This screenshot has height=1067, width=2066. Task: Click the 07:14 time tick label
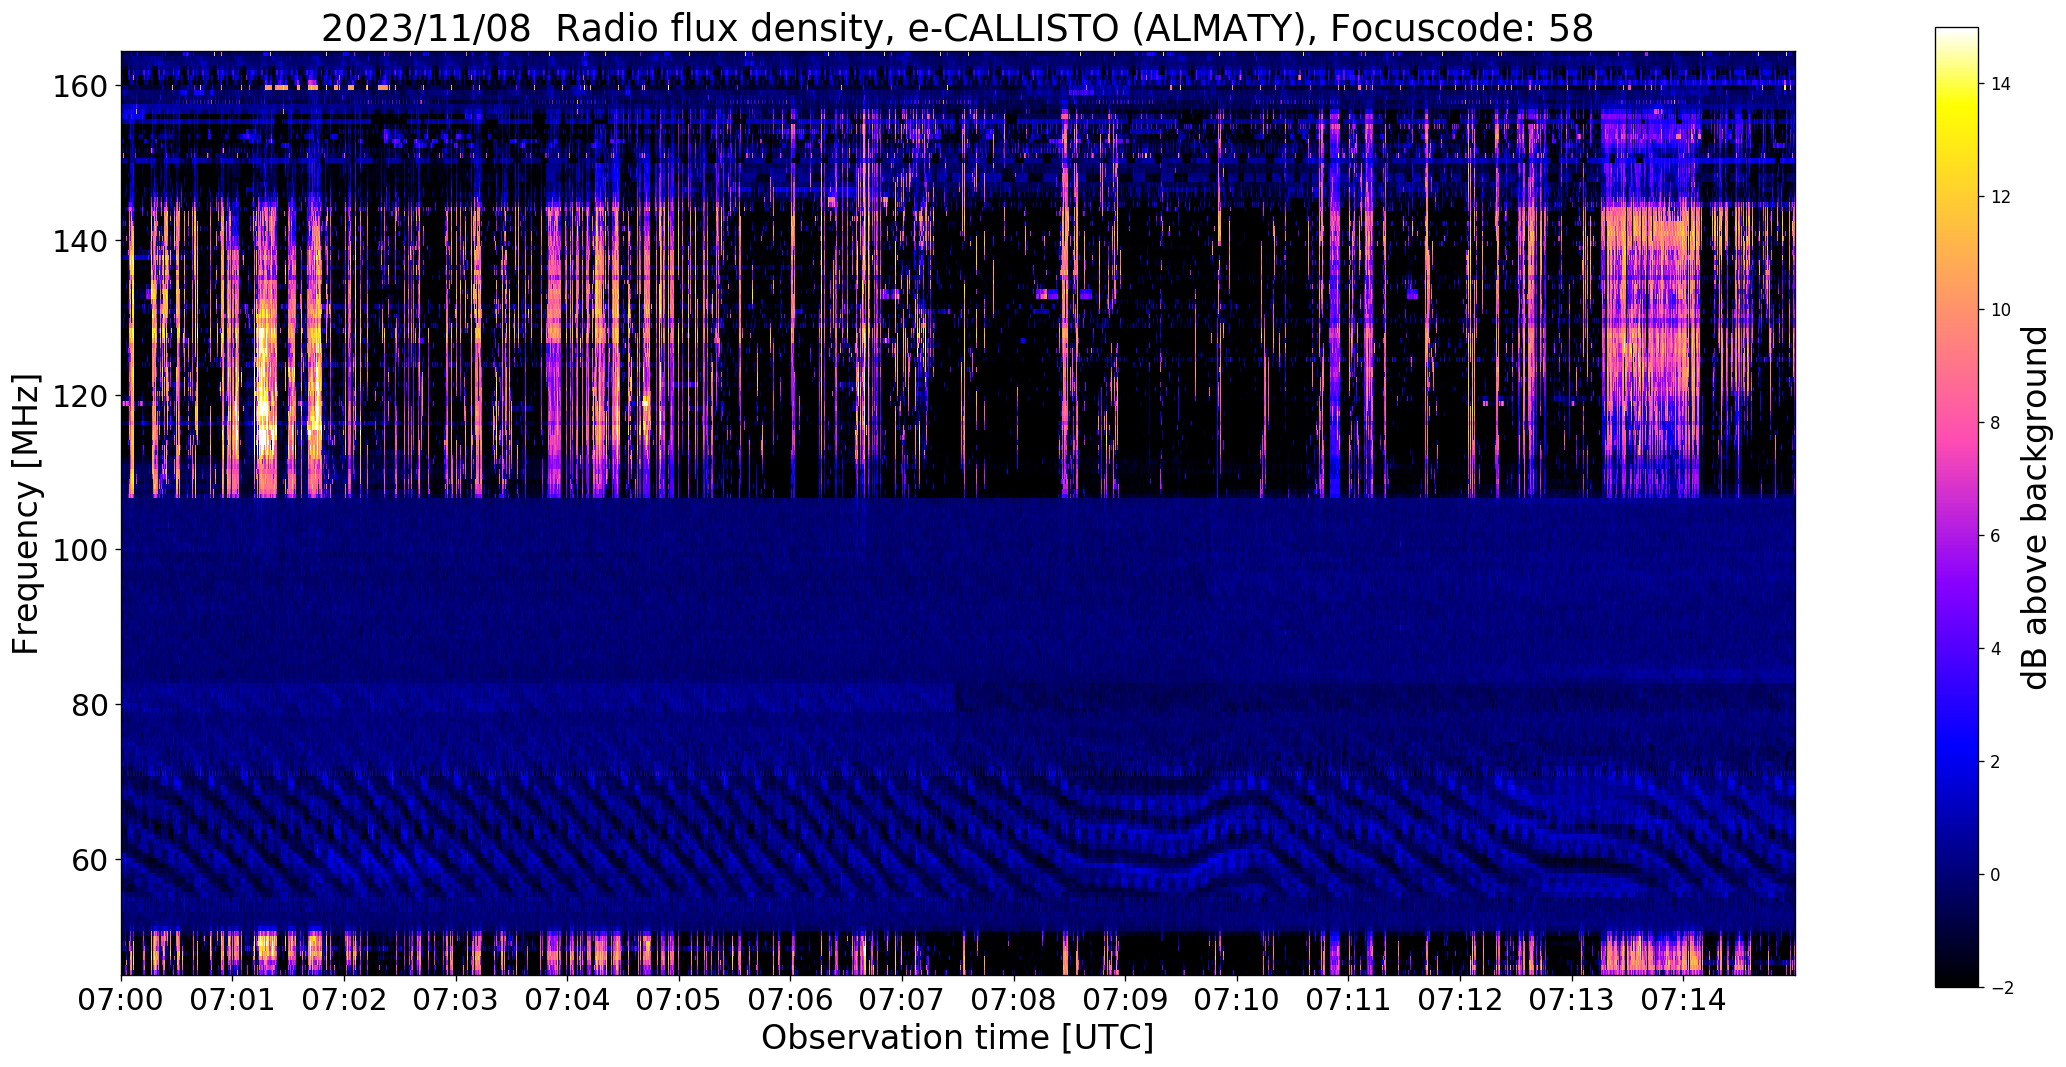click(x=1684, y=999)
